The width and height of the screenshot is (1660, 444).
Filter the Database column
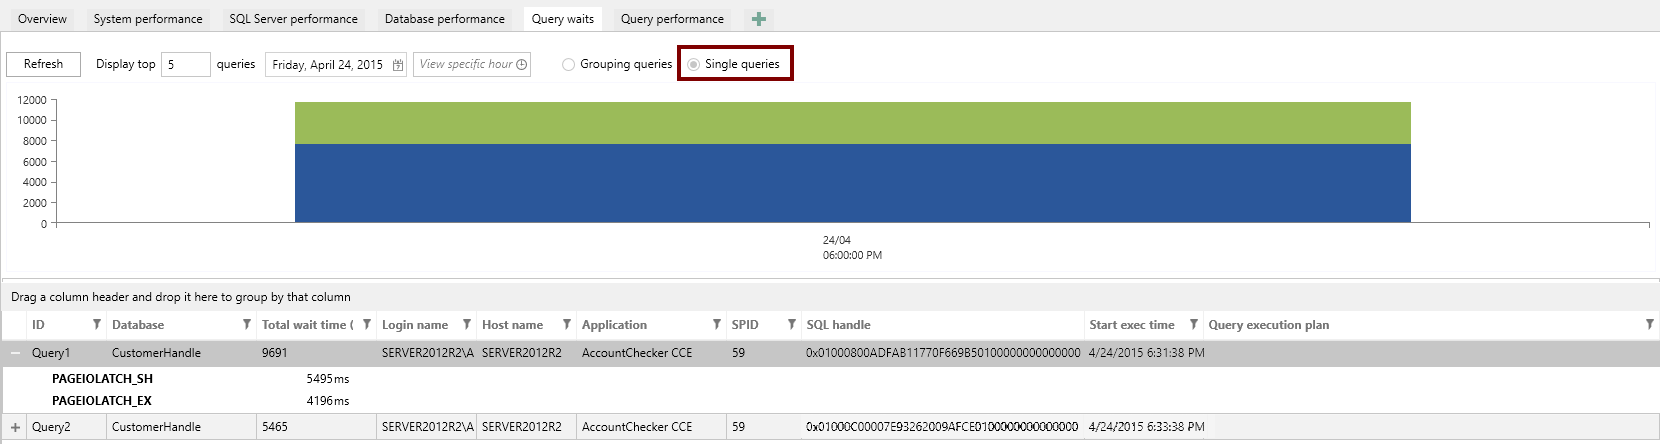click(x=246, y=325)
